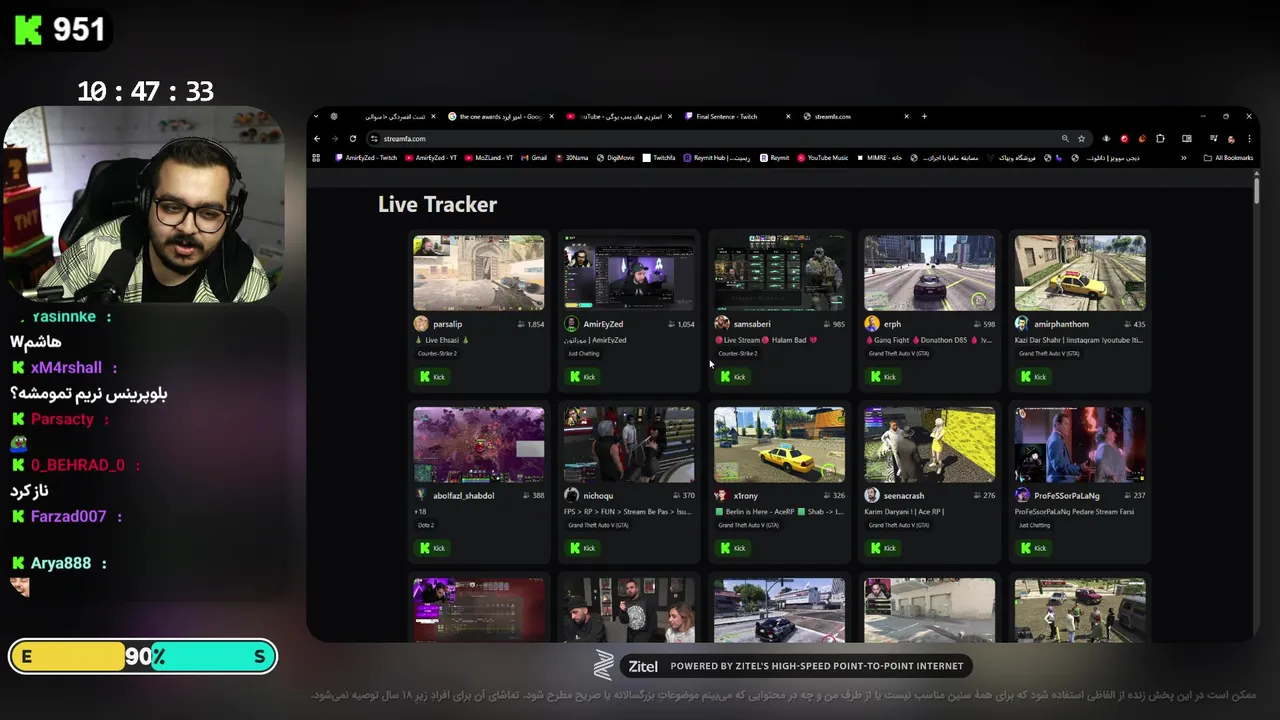Open the AmirEyZed - Twitch bookmark
The image size is (1280, 720).
tap(366, 158)
